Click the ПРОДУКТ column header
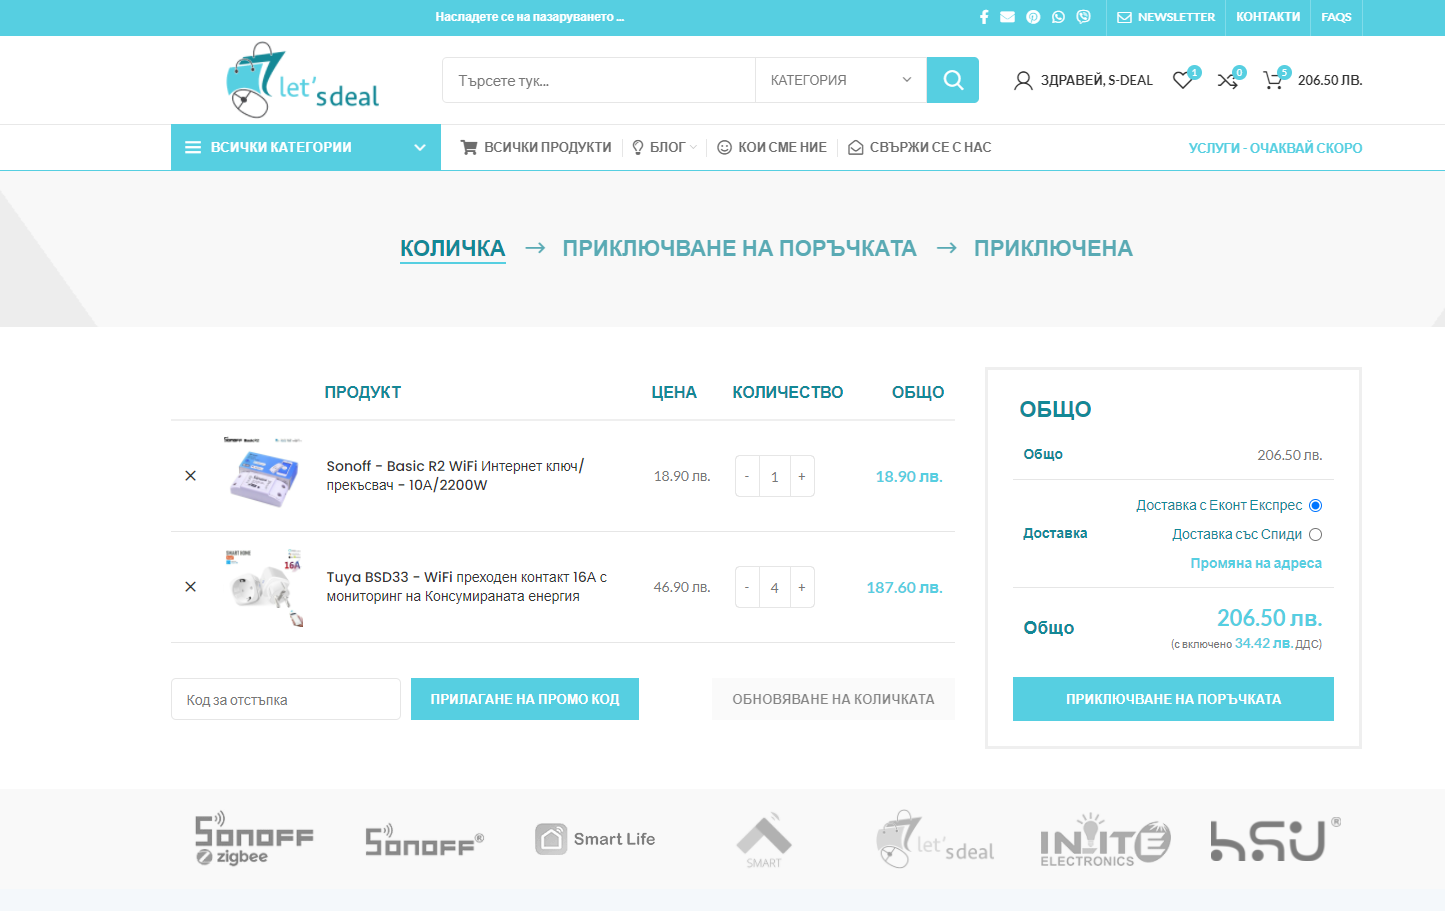 [x=363, y=392]
